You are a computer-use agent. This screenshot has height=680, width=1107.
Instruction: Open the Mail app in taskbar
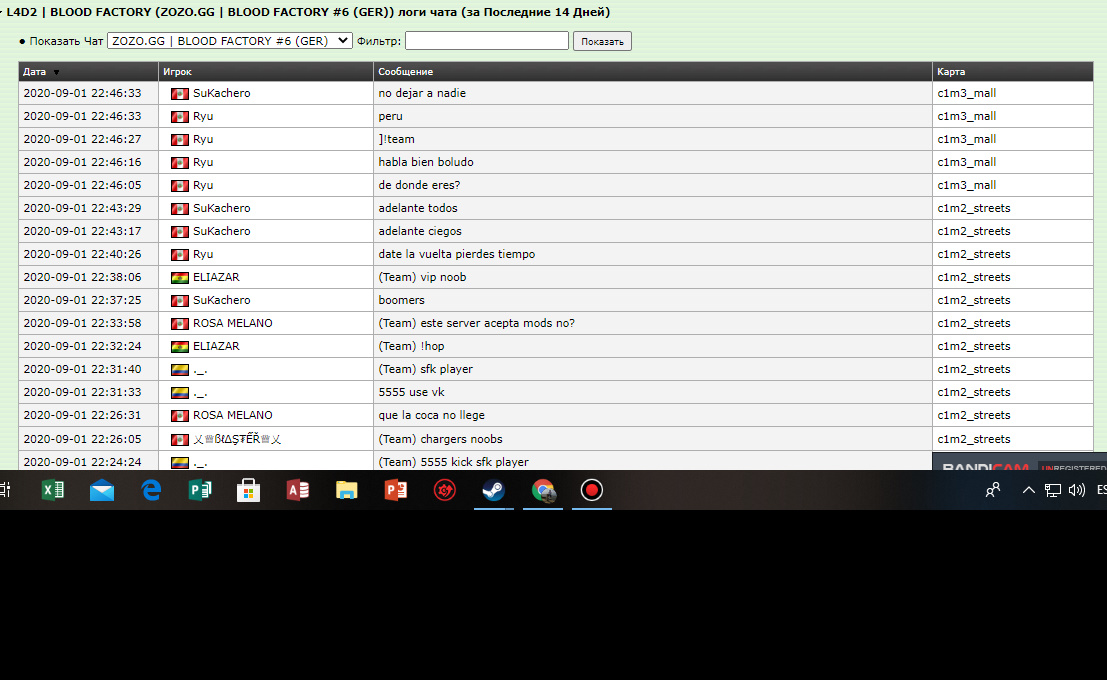click(x=102, y=490)
